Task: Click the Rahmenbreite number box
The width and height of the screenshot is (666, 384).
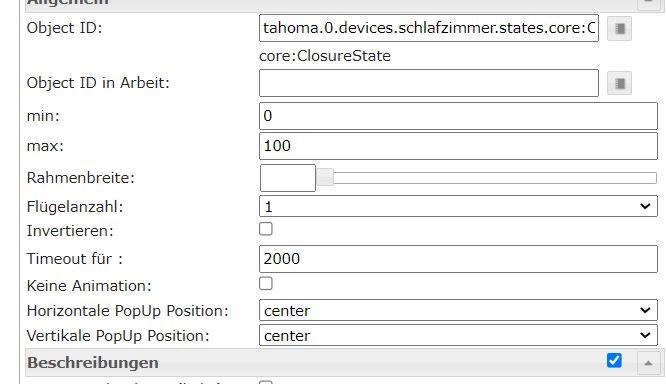Action: tap(288, 178)
